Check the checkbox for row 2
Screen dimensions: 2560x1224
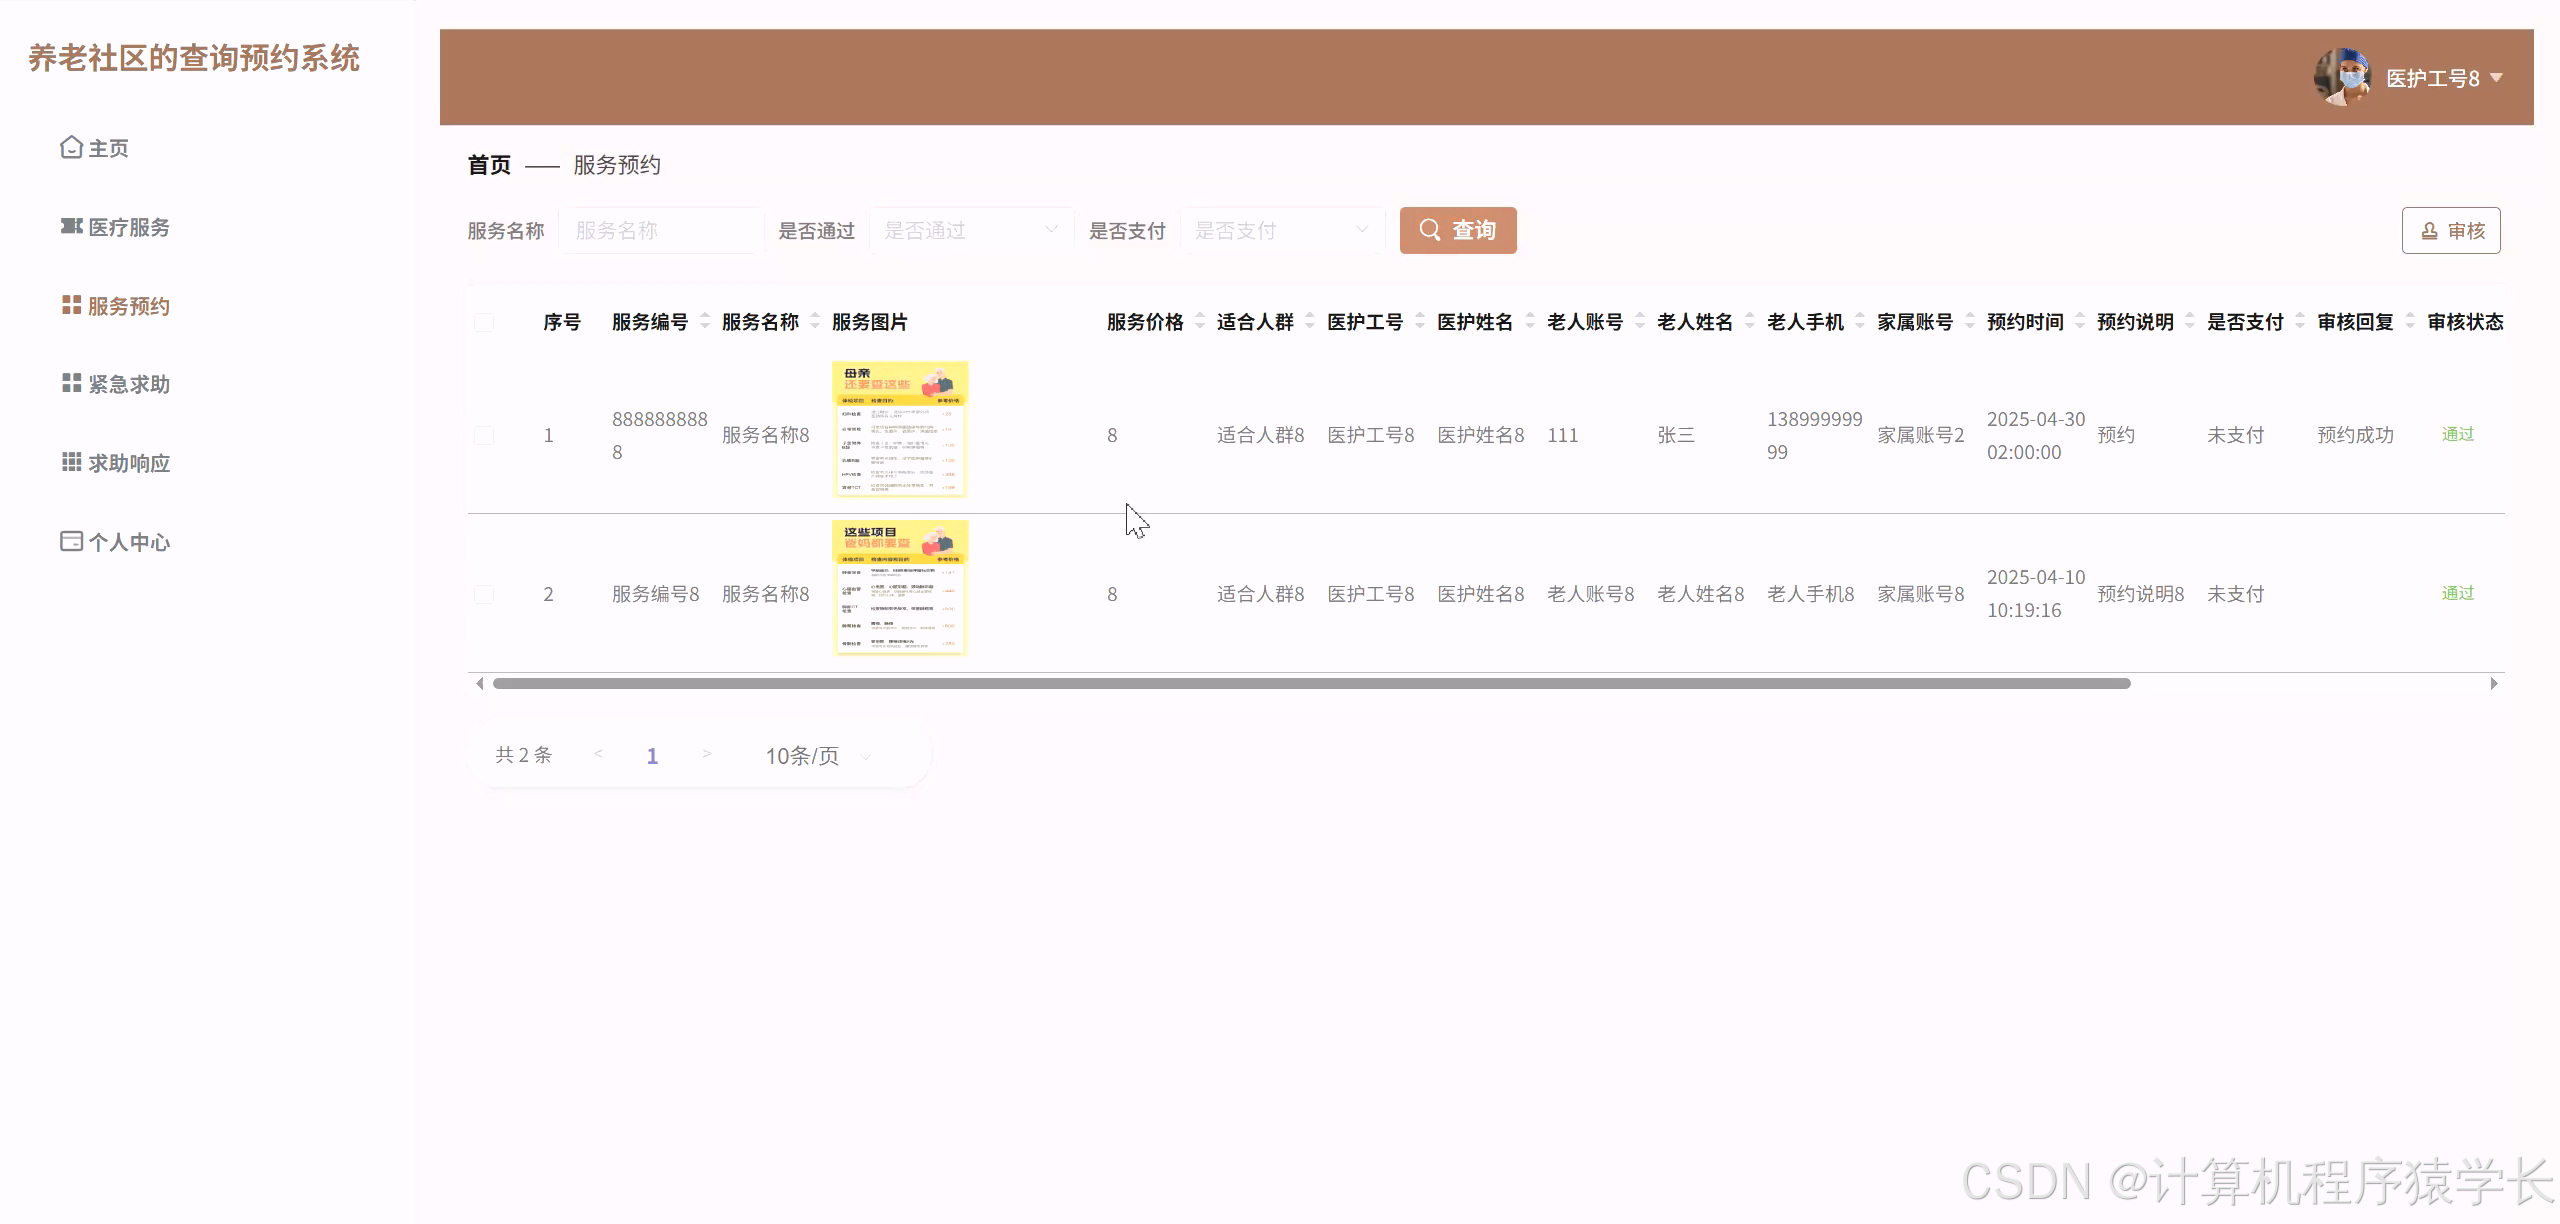coord(484,594)
